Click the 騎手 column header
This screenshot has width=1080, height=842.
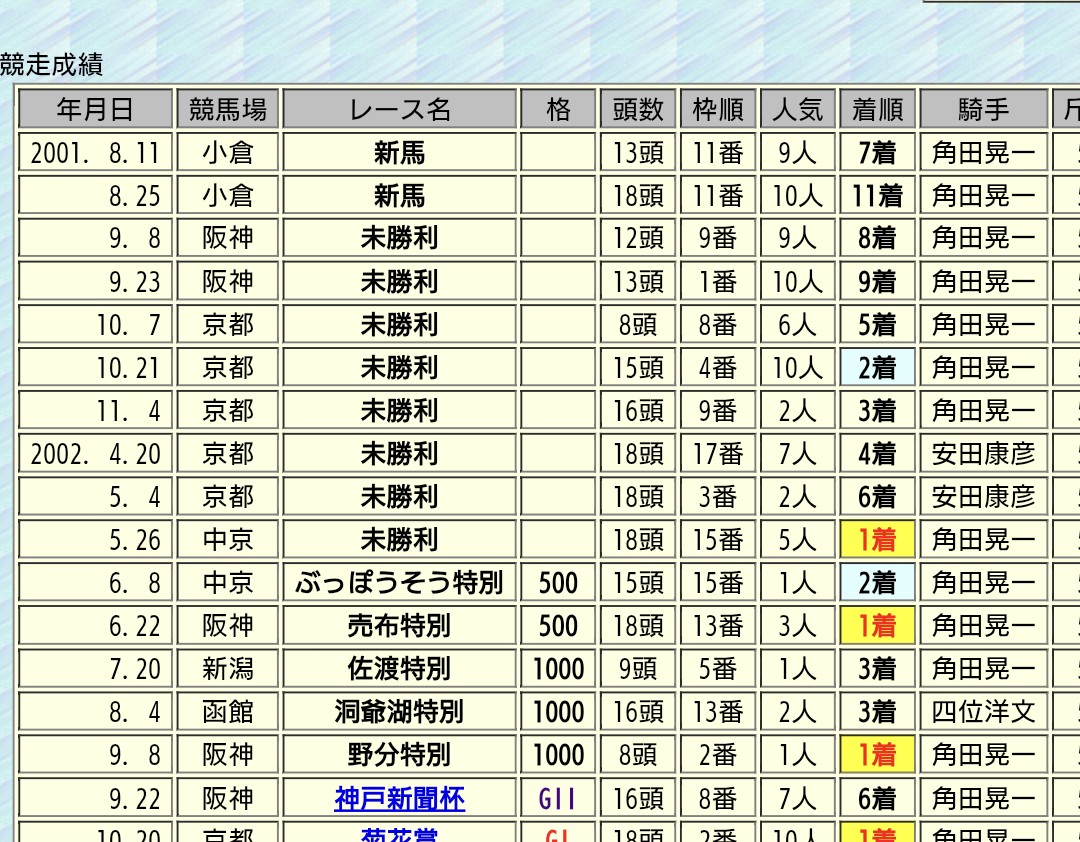[x=983, y=109]
